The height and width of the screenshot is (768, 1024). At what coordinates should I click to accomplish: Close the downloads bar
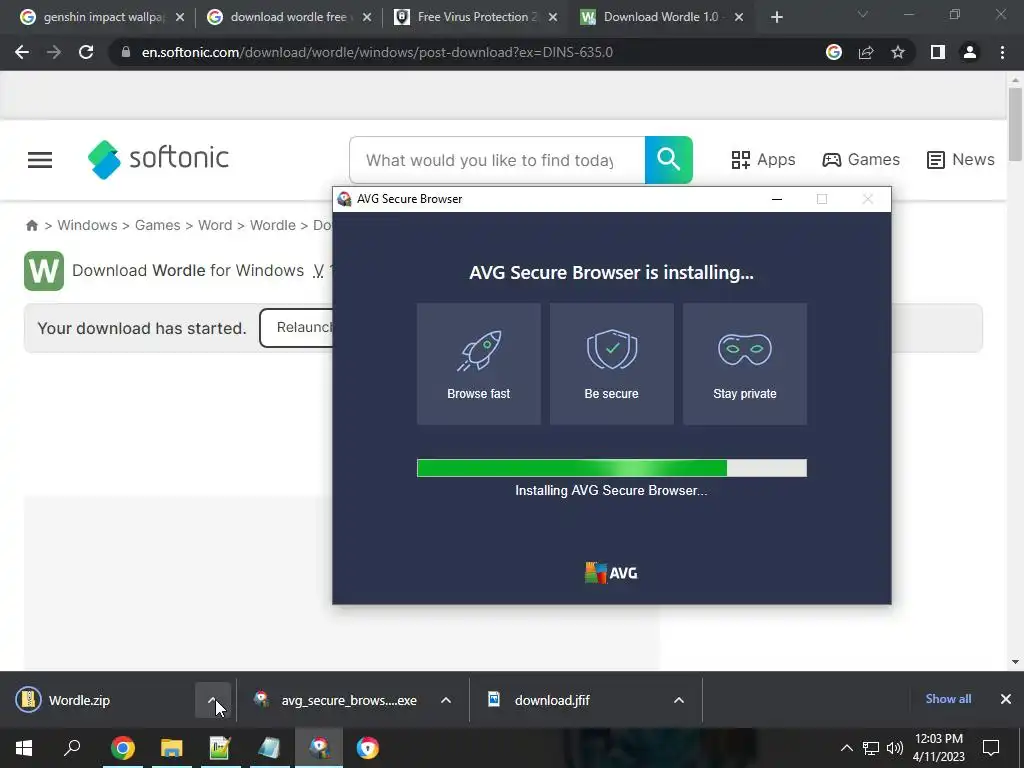click(x=1006, y=699)
